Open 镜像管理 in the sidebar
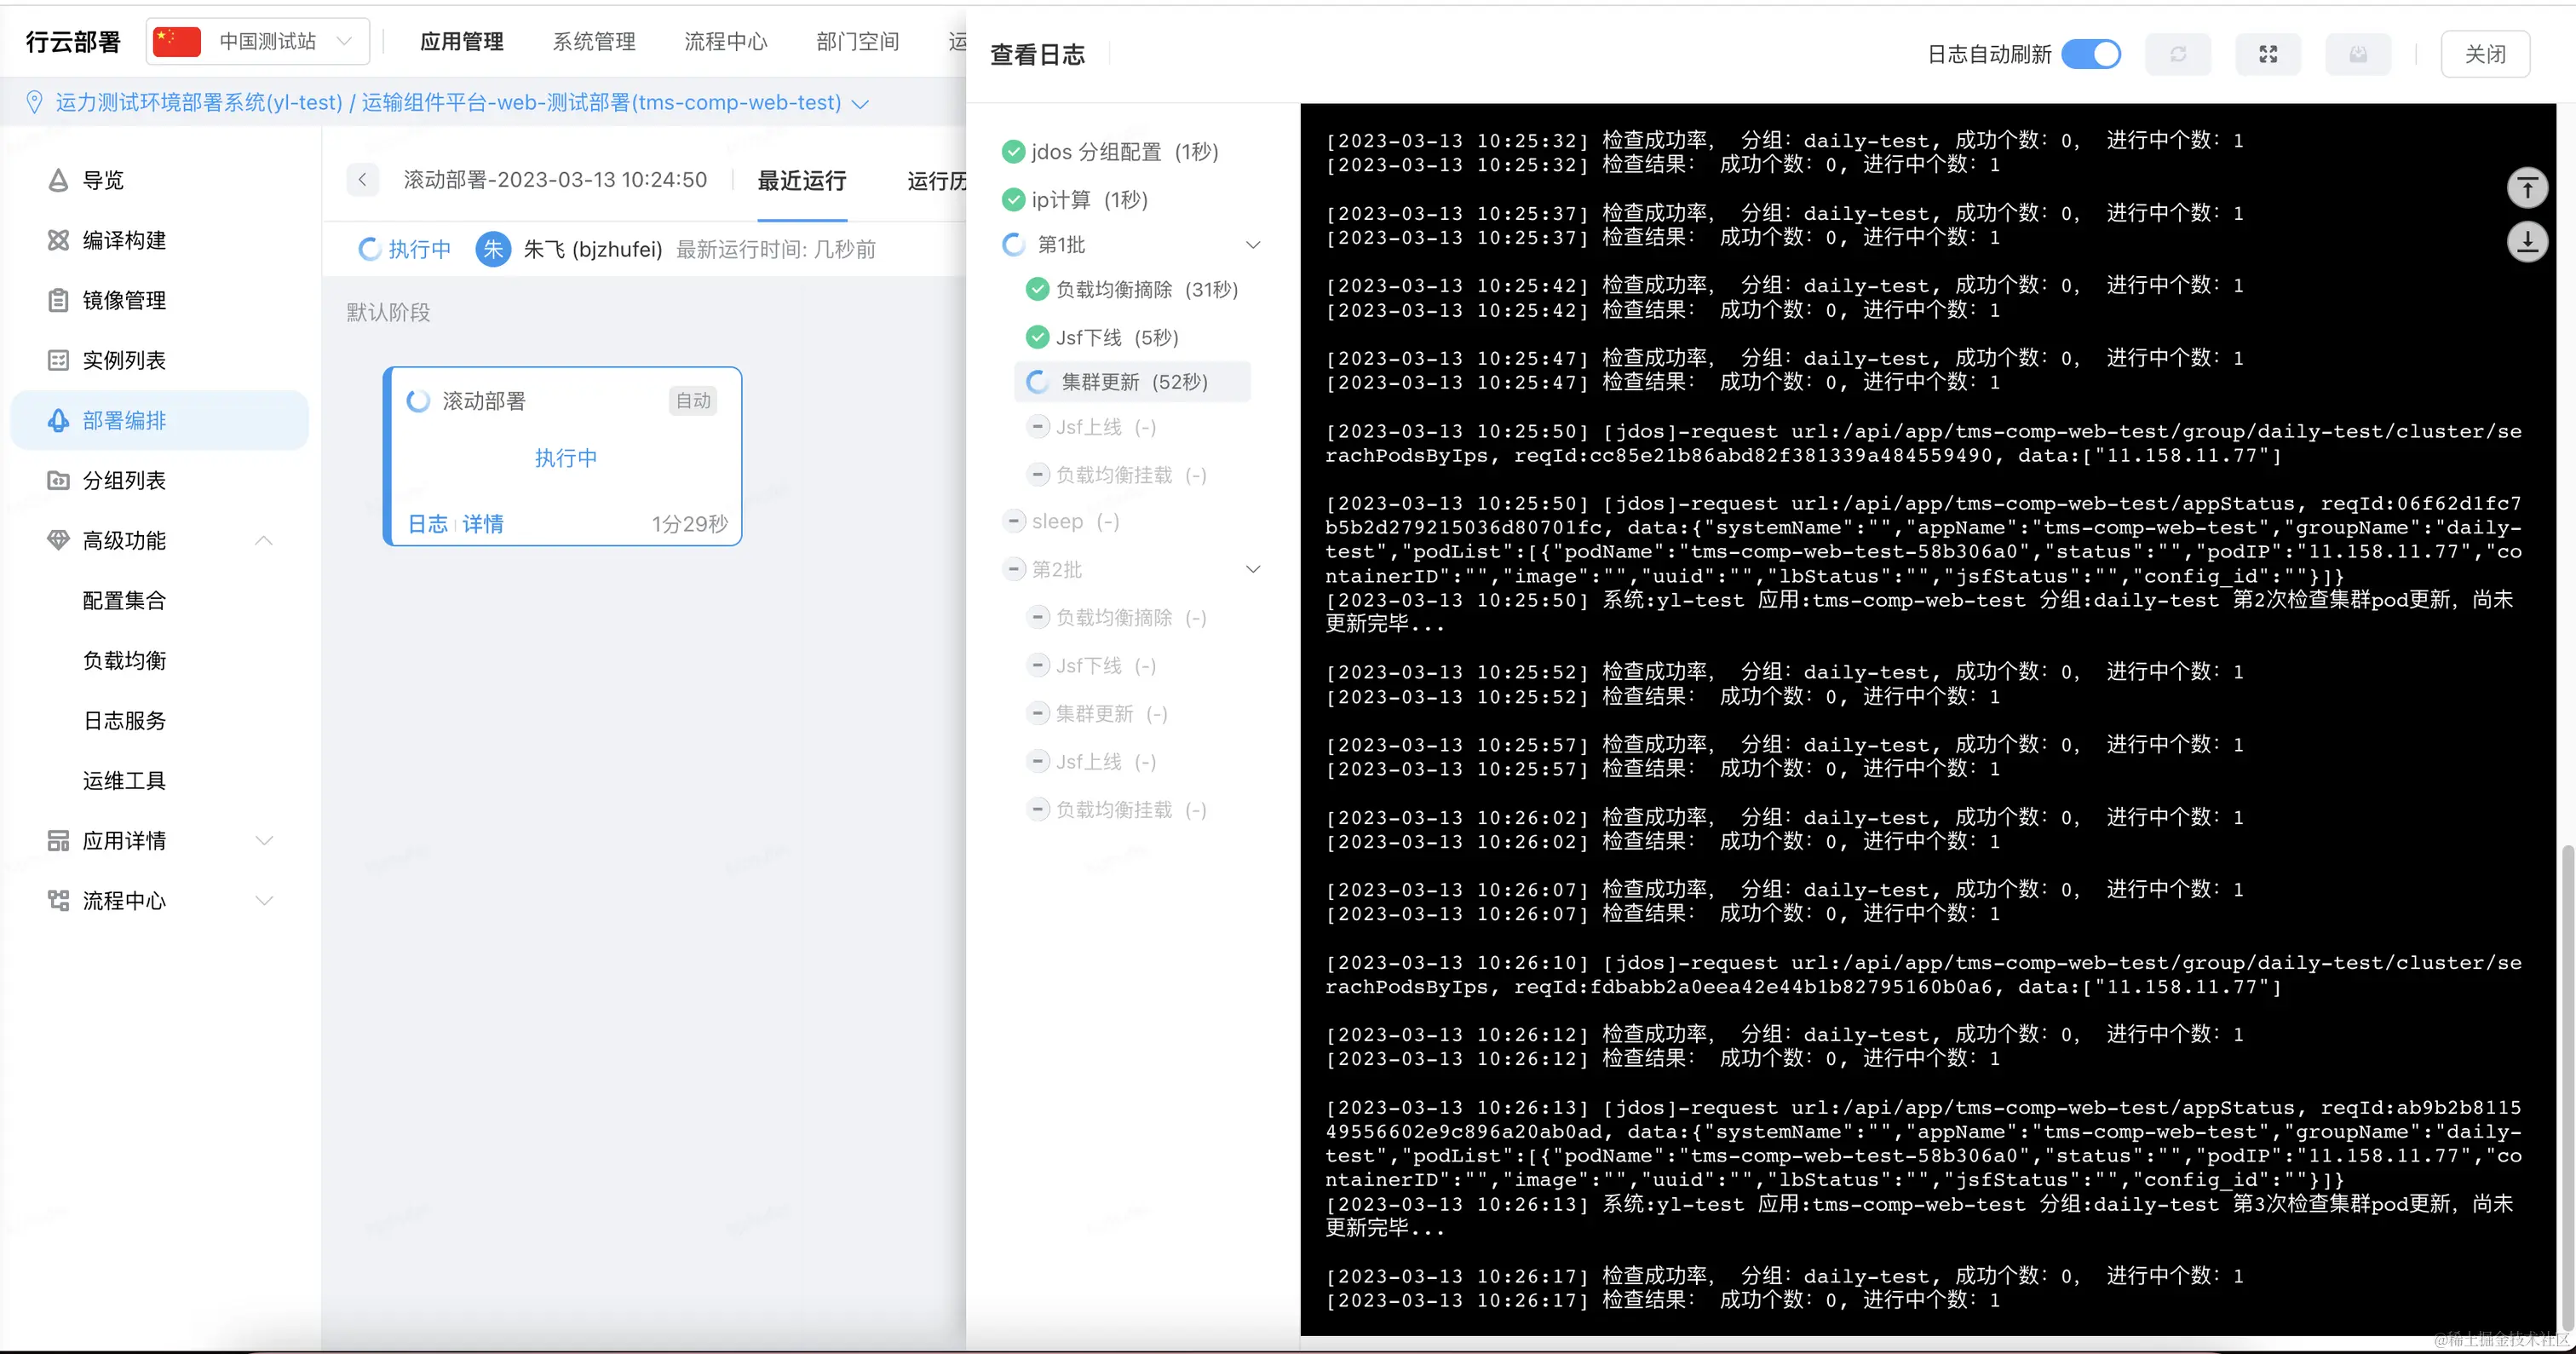The height and width of the screenshot is (1354, 2576). coord(123,300)
